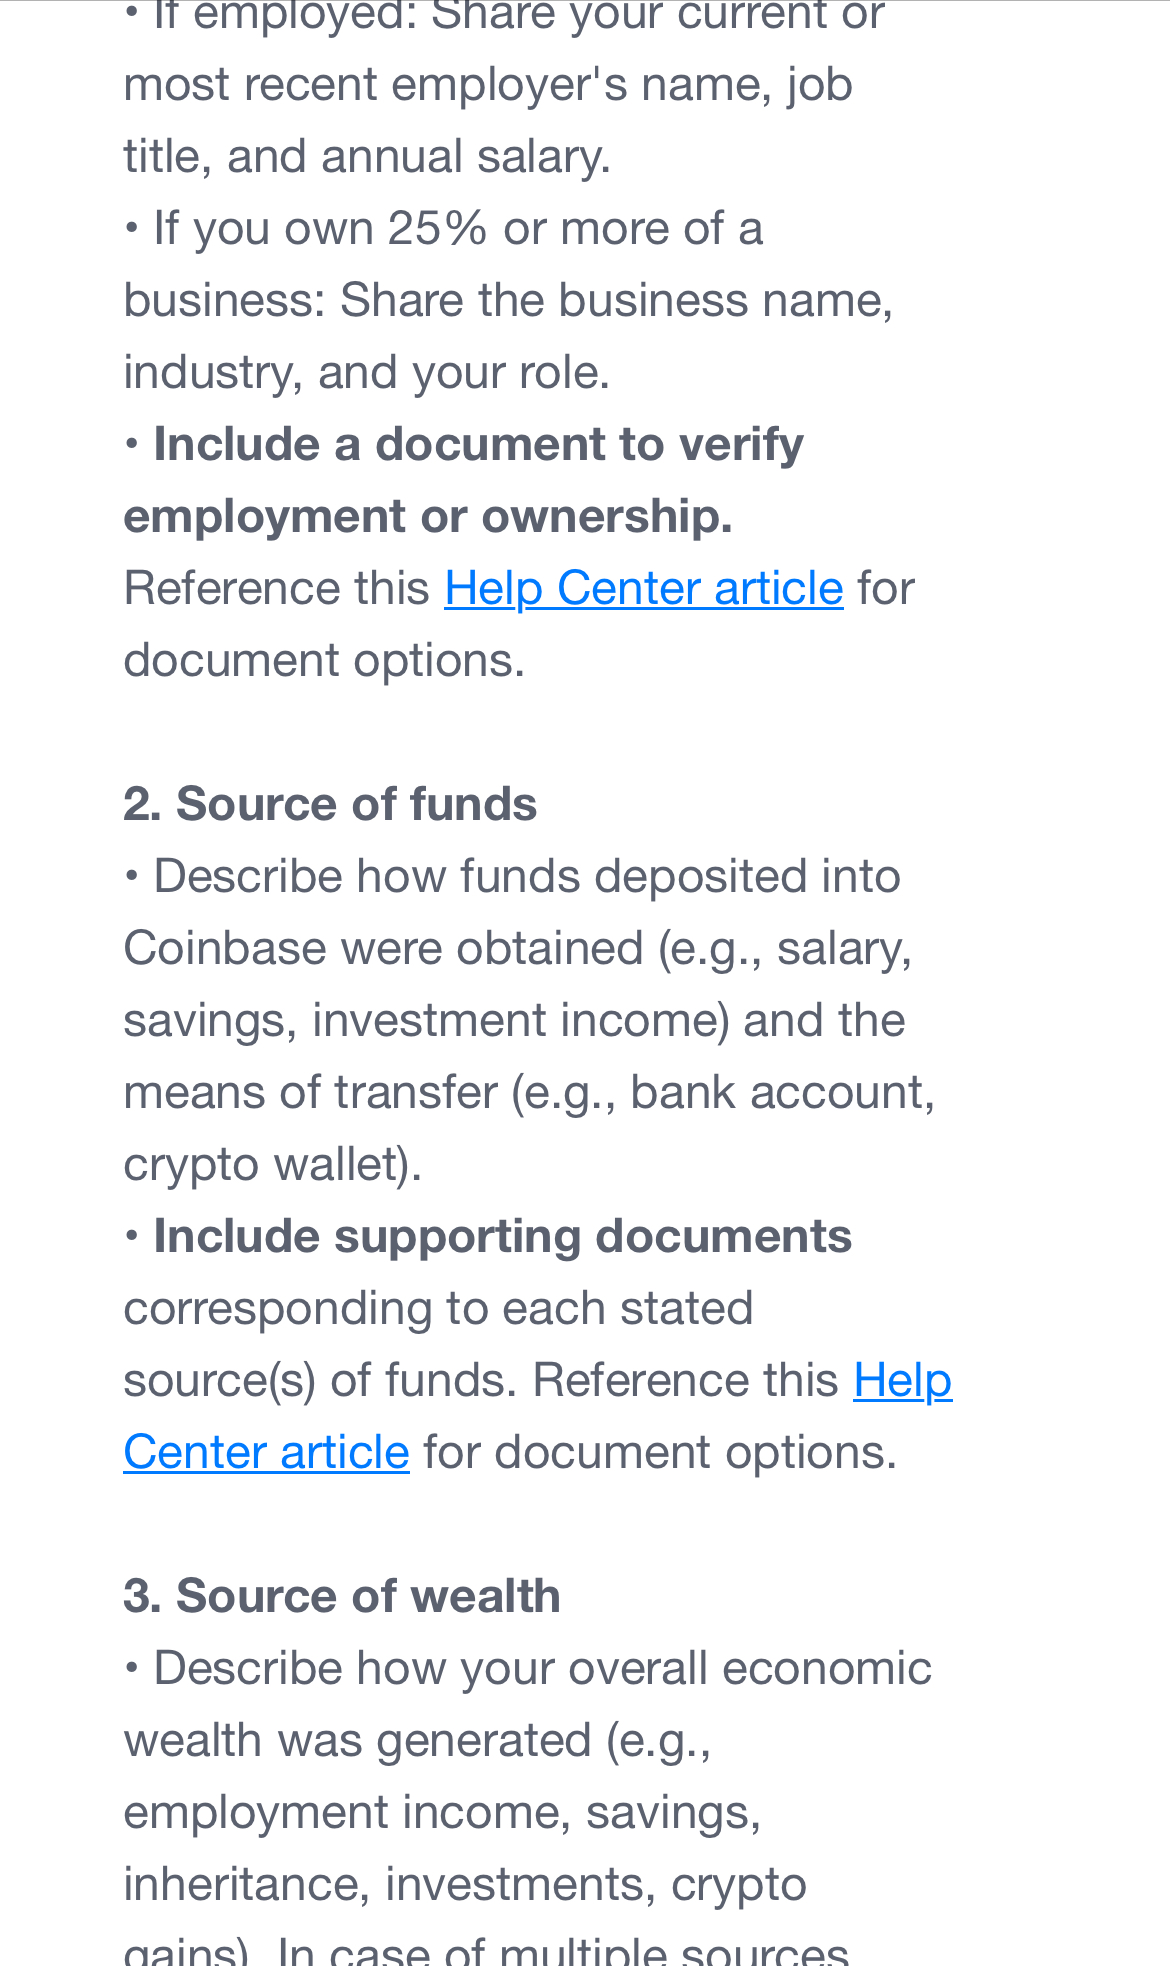The height and width of the screenshot is (1966, 1170).
Task: Click the 'most recent employer's name, job' line
Action: (488, 85)
